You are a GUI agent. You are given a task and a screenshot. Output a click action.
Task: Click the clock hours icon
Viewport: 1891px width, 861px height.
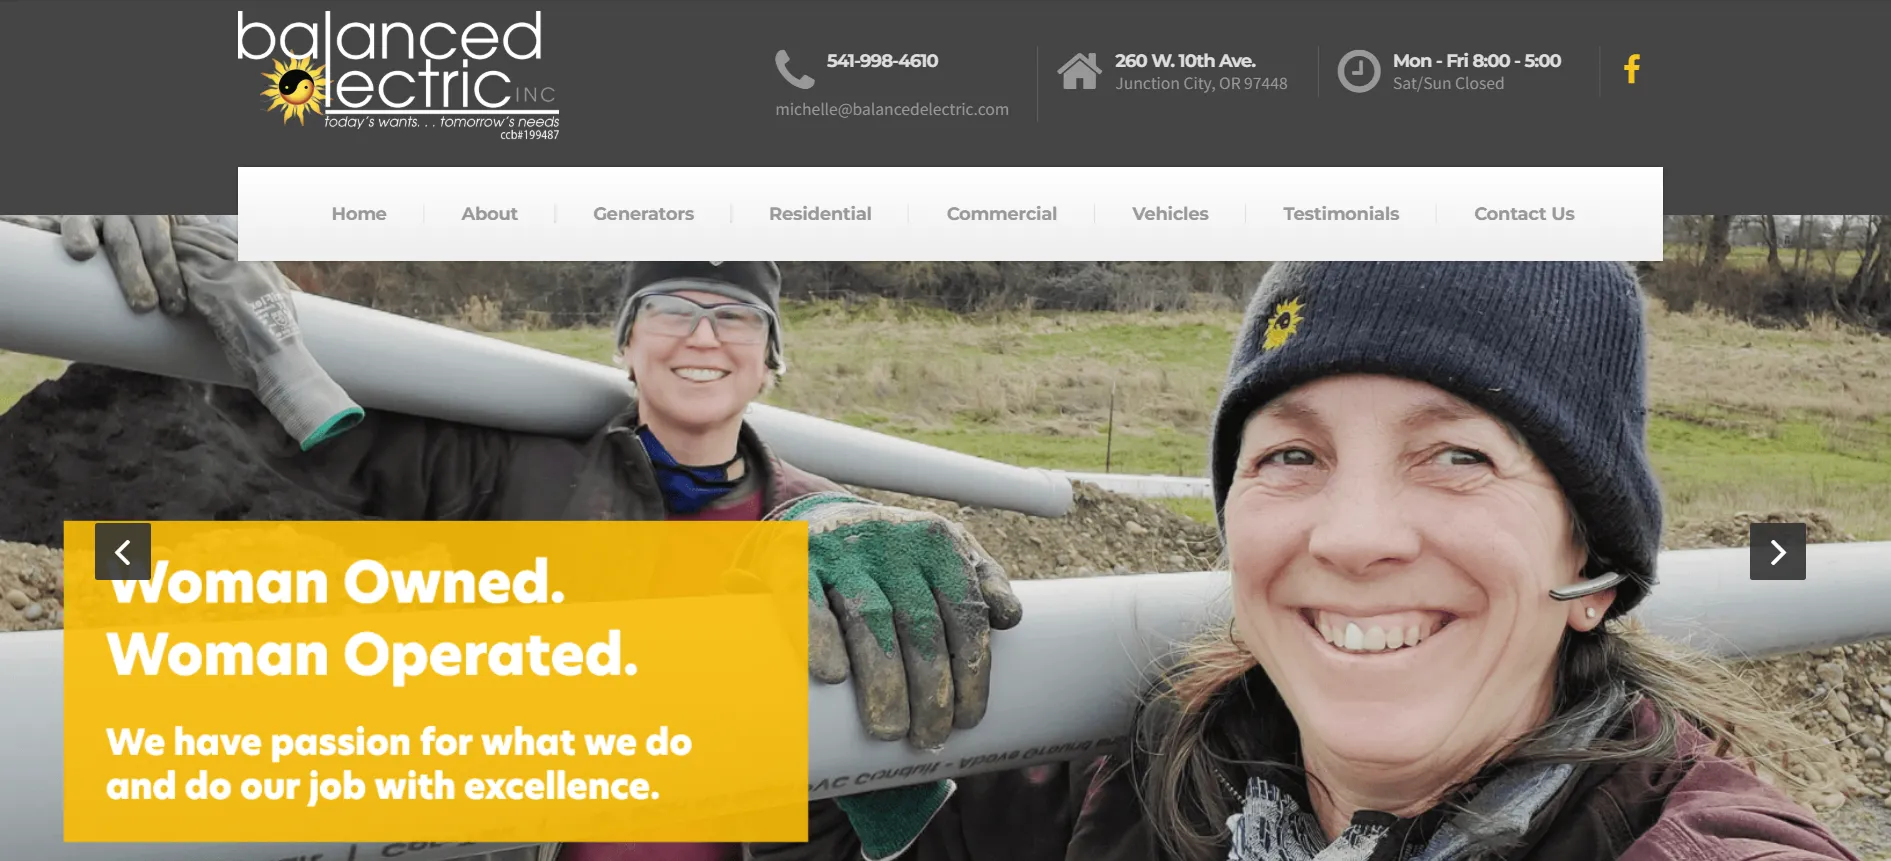pyautogui.click(x=1359, y=71)
